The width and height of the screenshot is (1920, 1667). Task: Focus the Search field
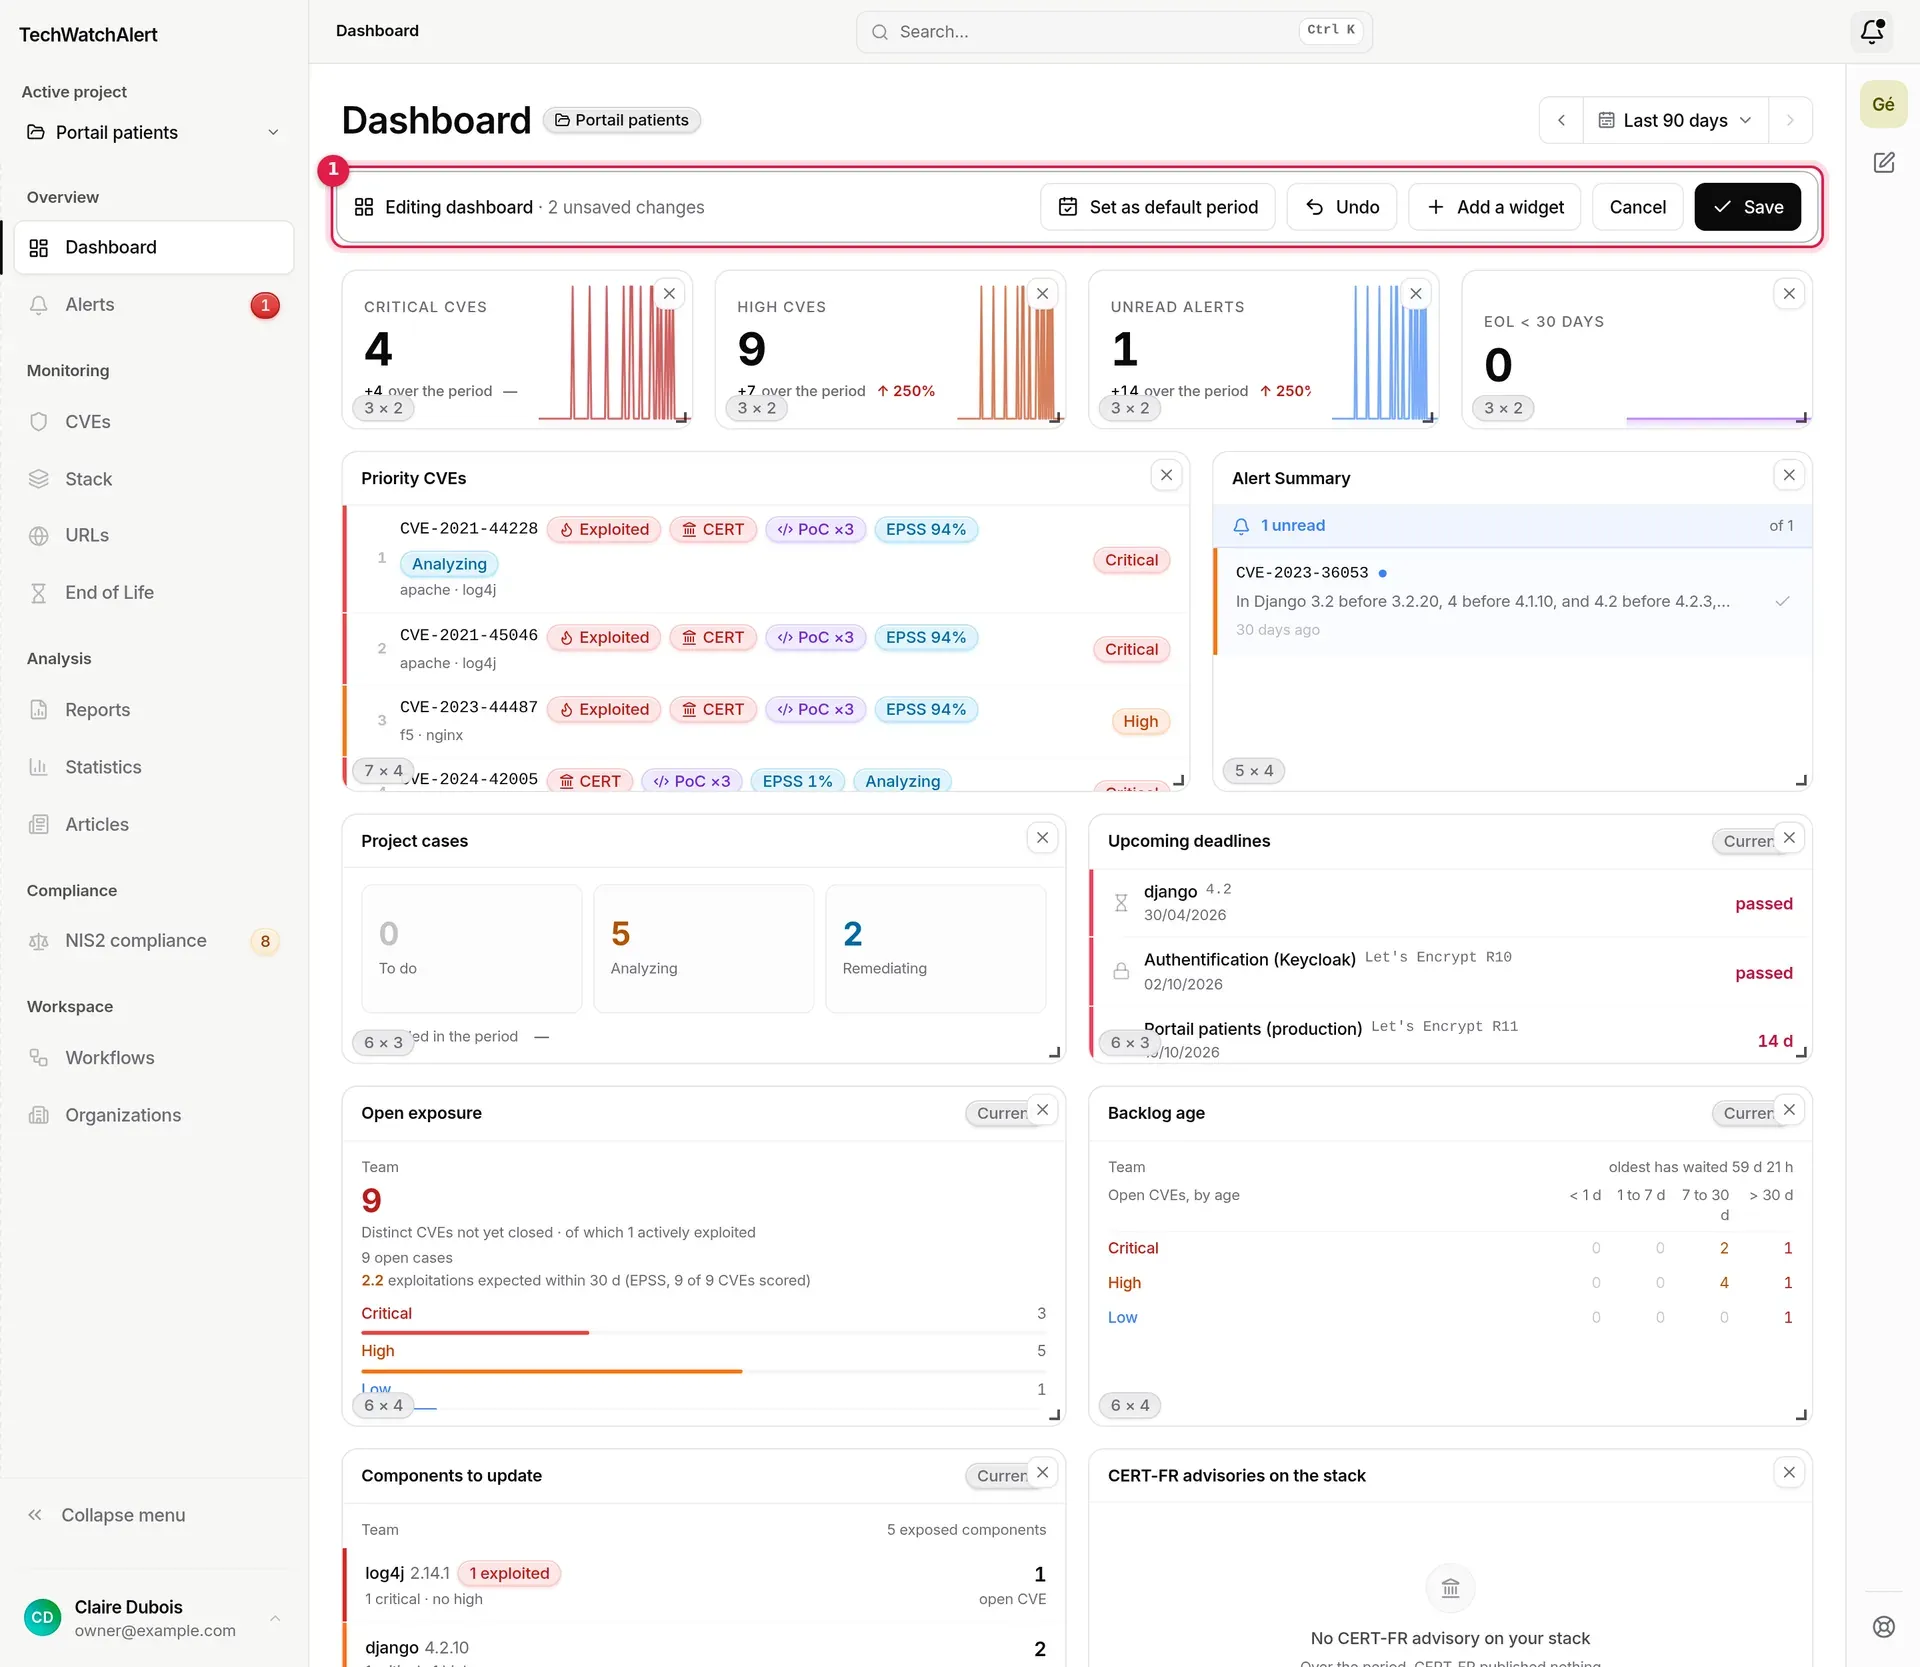click(1114, 32)
